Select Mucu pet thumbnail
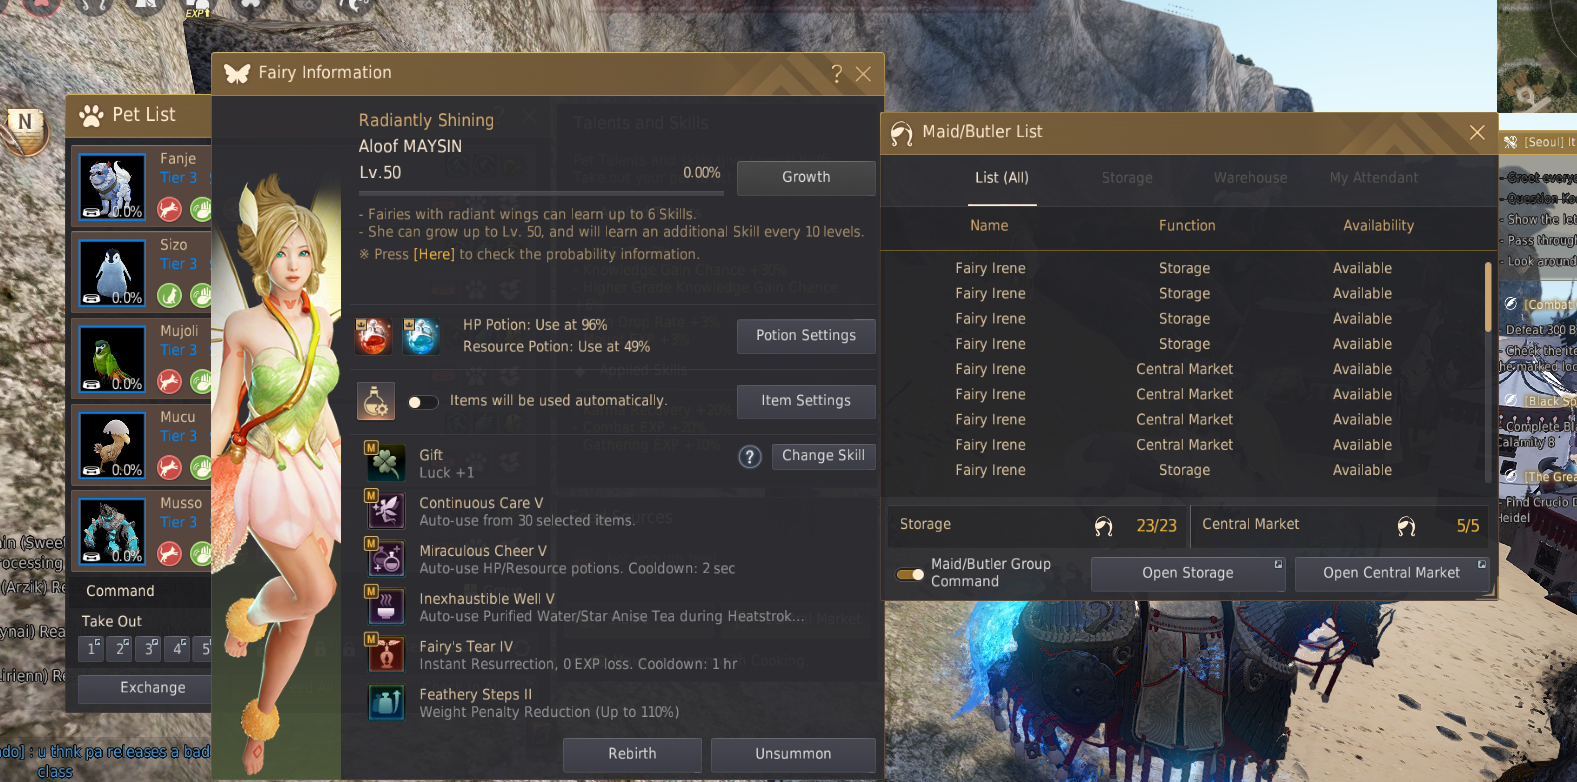Viewport: 1577px width, 782px height. (112, 445)
